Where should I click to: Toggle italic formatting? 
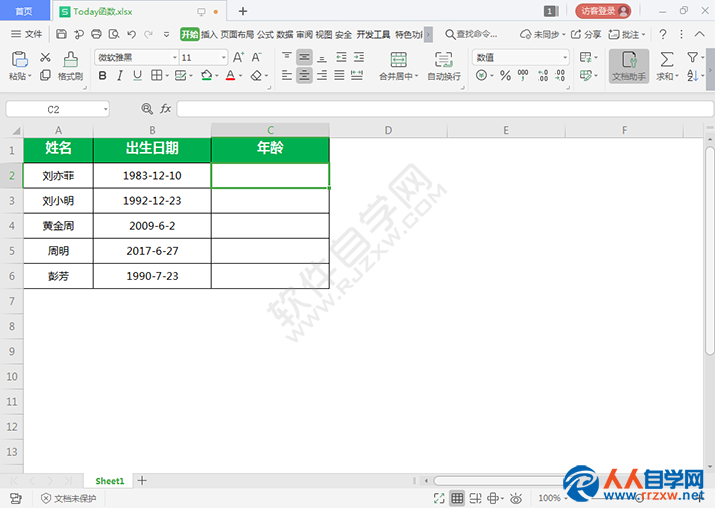(x=120, y=75)
